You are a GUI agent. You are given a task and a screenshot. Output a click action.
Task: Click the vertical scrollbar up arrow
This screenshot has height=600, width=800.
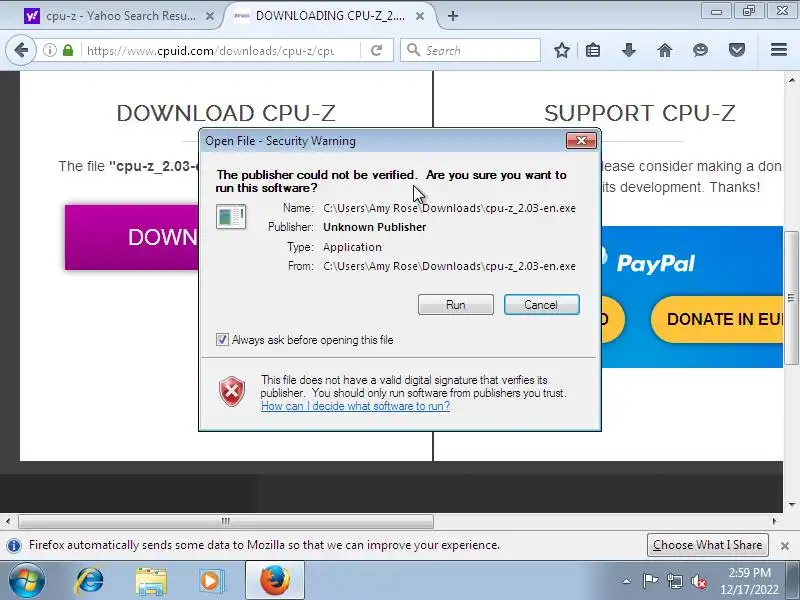(791, 80)
